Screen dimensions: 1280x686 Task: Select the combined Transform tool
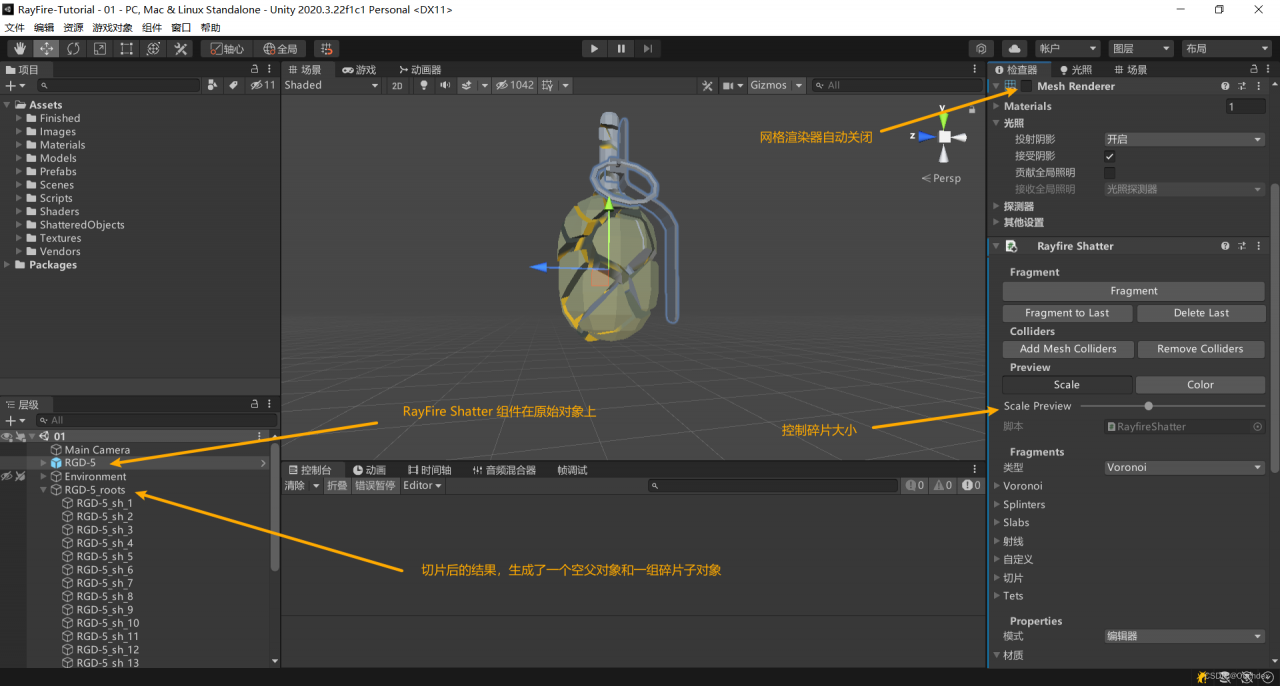[x=154, y=48]
